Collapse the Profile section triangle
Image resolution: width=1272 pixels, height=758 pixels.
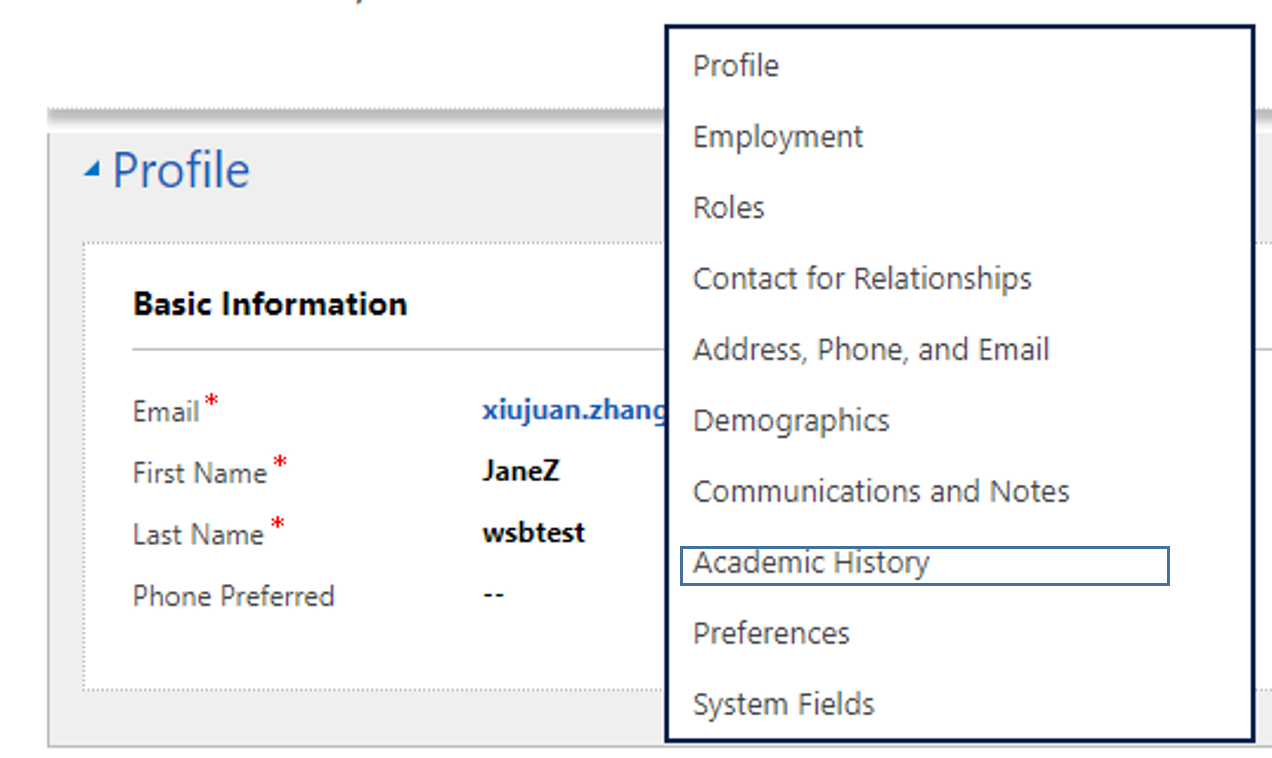92,171
